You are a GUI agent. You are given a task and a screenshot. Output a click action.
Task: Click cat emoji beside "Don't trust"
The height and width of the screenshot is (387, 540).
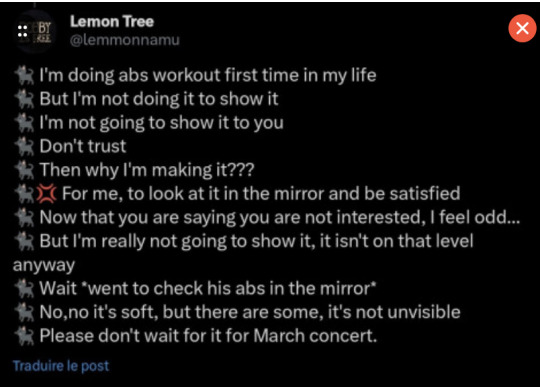[24, 146]
